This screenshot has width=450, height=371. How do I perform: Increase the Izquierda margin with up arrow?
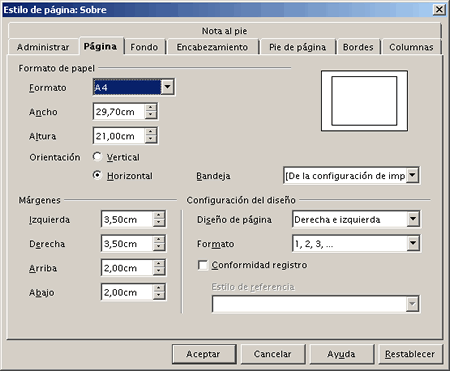click(159, 215)
